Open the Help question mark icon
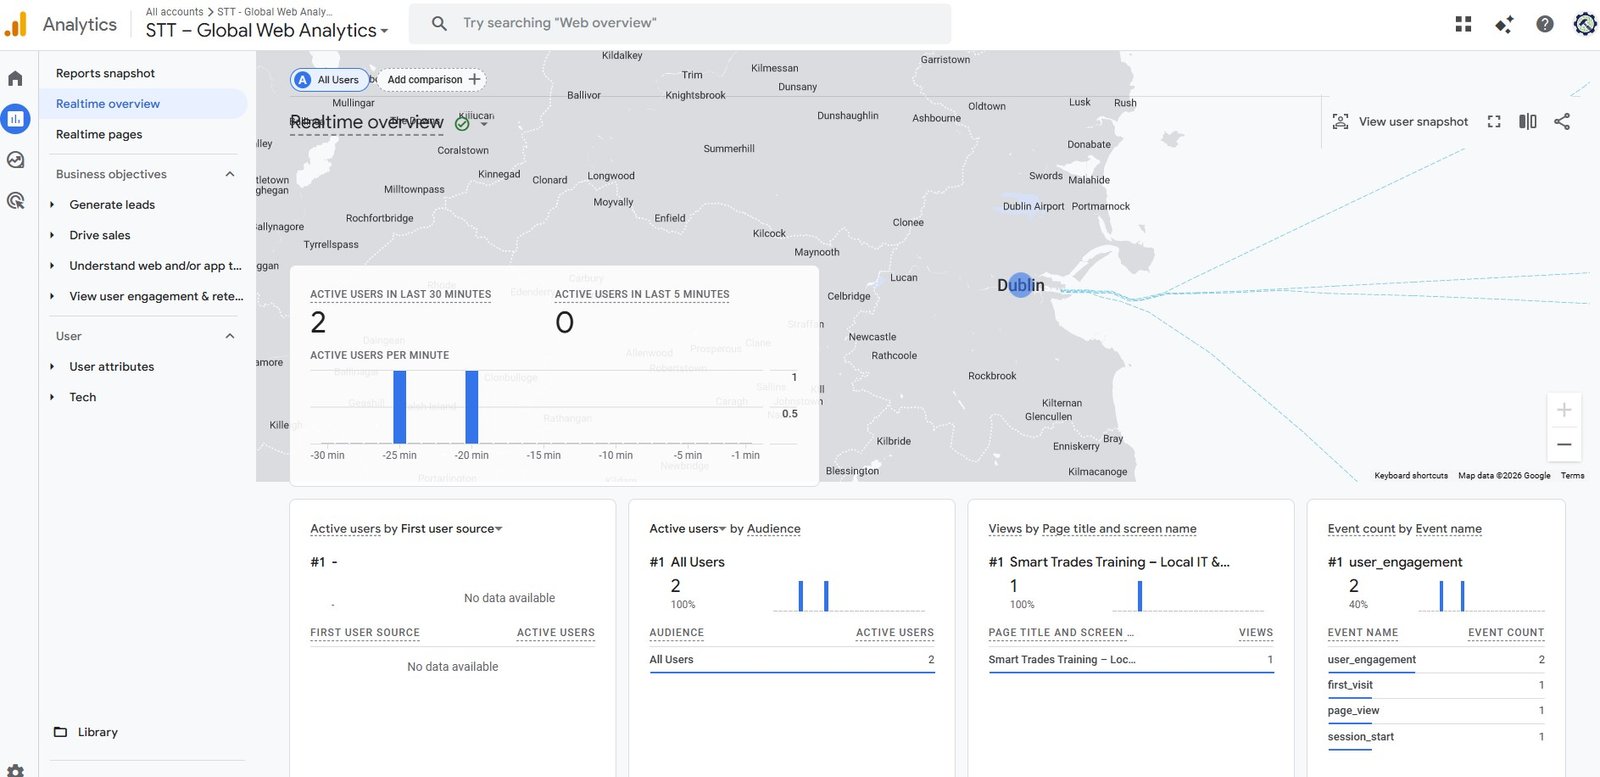Screen dimensions: 1600x777 click(x=1545, y=24)
